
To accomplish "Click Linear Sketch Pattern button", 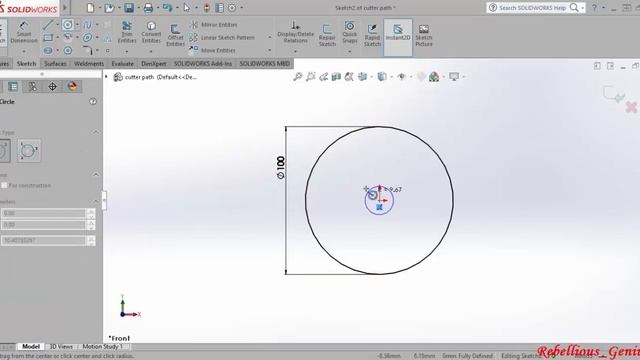I will [x=222, y=38].
